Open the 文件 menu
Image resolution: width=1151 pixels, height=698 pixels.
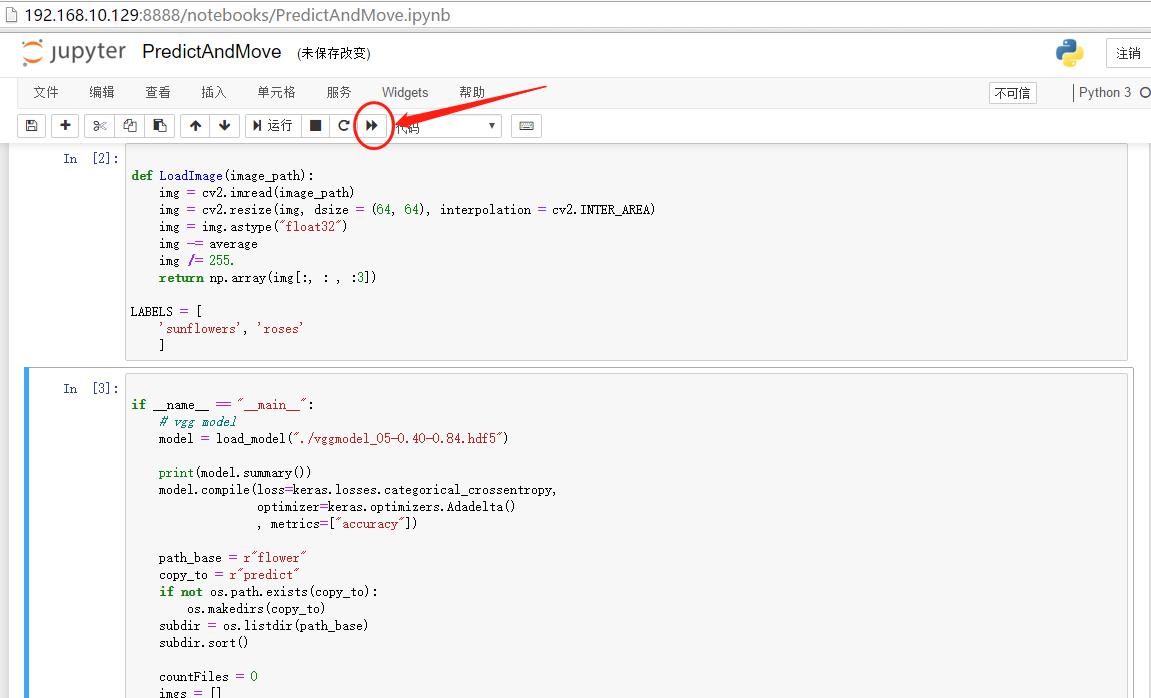pyautogui.click(x=46, y=92)
